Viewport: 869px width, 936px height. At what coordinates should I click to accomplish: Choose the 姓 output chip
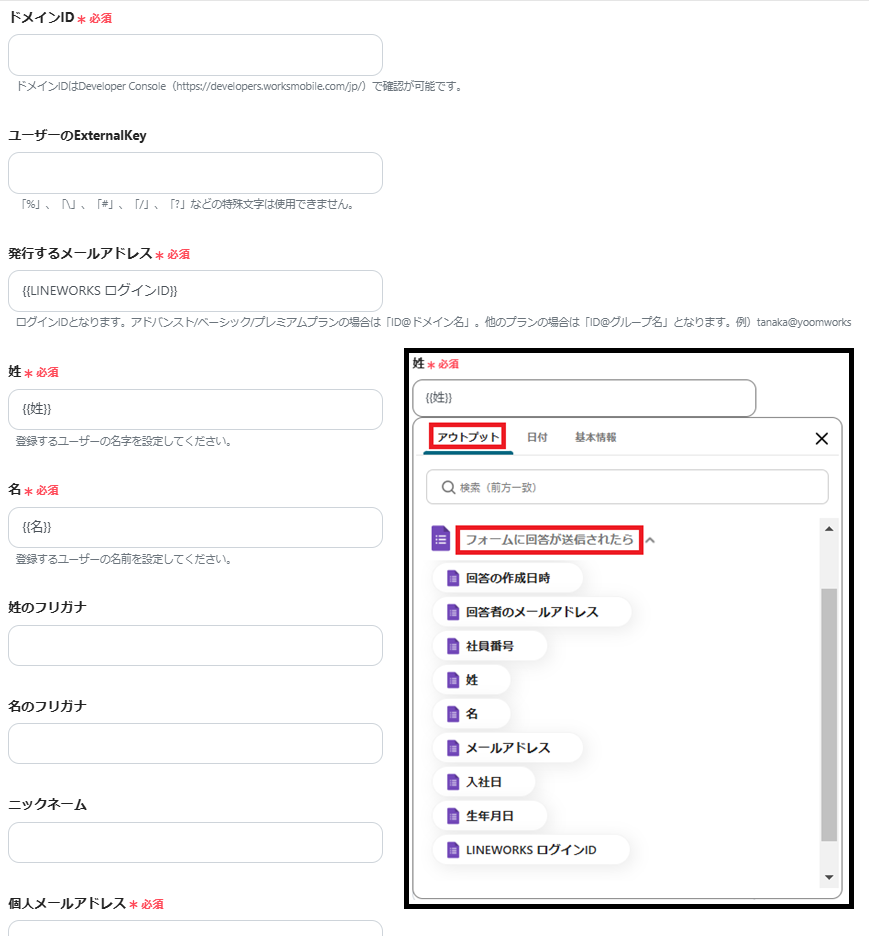coord(472,680)
